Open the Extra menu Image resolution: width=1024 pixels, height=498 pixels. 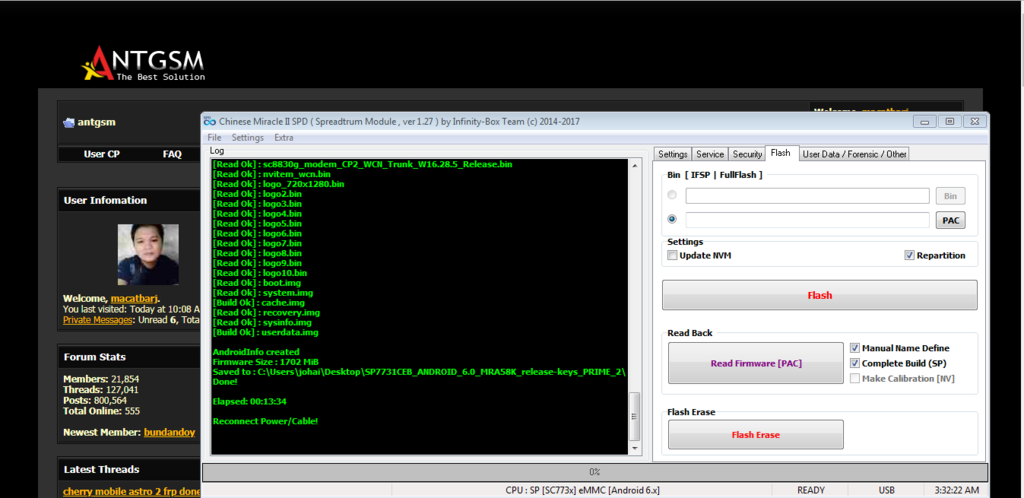(x=283, y=138)
